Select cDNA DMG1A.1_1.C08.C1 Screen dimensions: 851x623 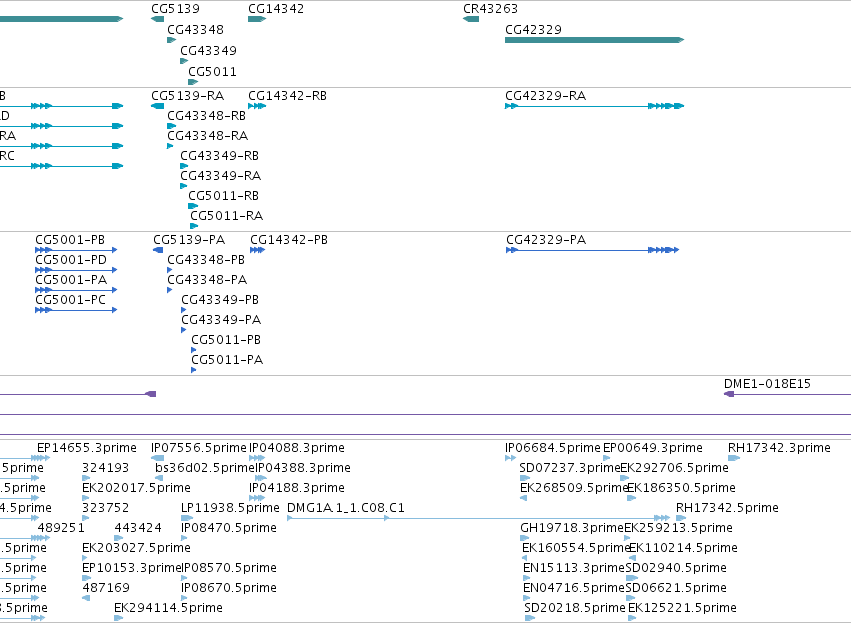pos(345,508)
